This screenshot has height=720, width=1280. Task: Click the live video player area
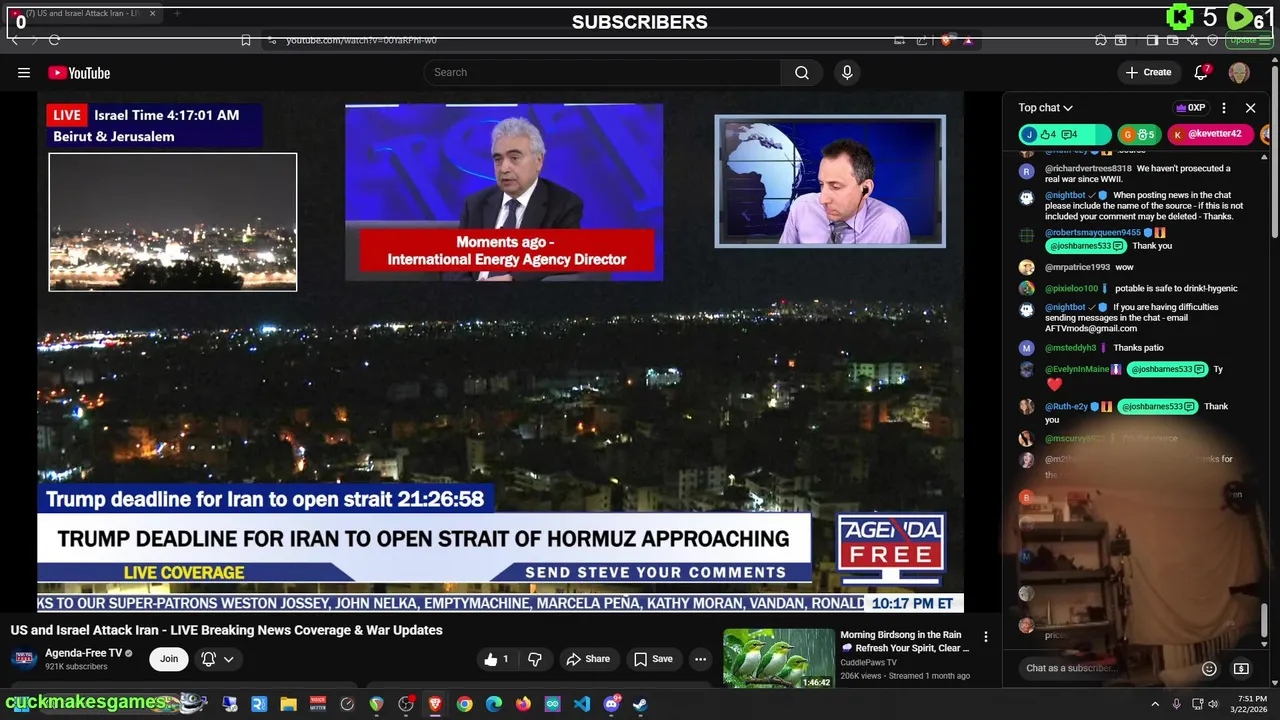coord(500,352)
